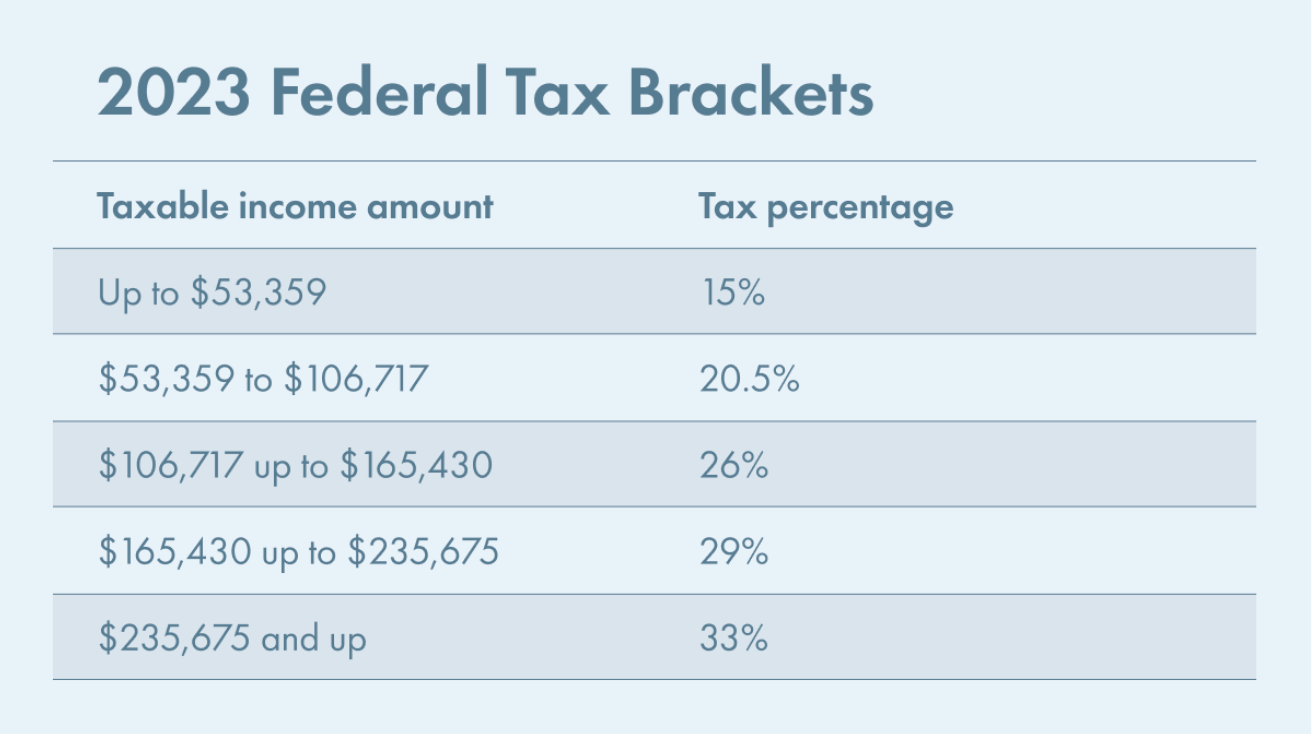The width and height of the screenshot is (1312, 734).
Task: Click the "$165,430 up to $235,675" range
Action: (x=298, y=552)
